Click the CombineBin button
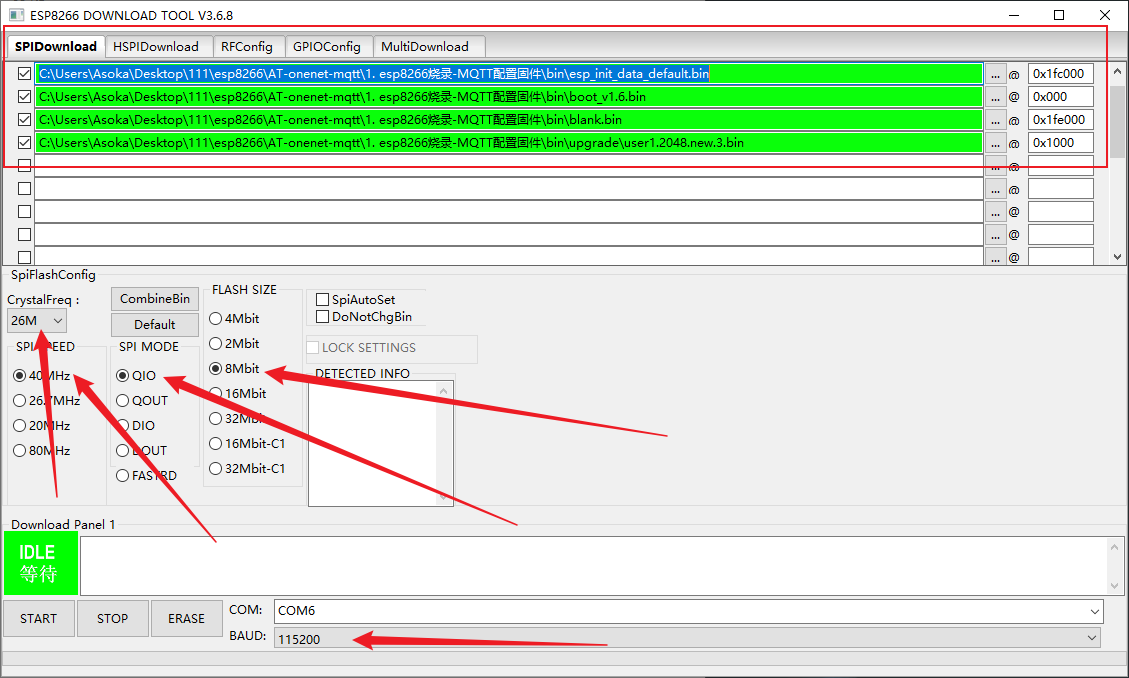The width and height of the screenshot is (1129, 678). (155, 299)
